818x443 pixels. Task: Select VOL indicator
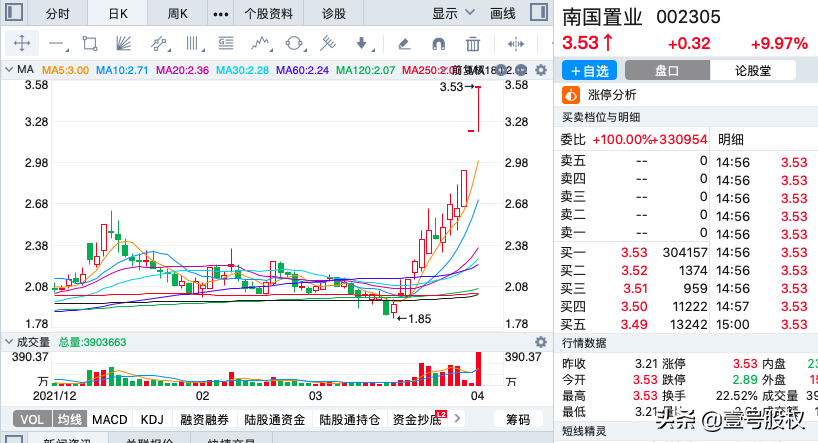[32, 420]
